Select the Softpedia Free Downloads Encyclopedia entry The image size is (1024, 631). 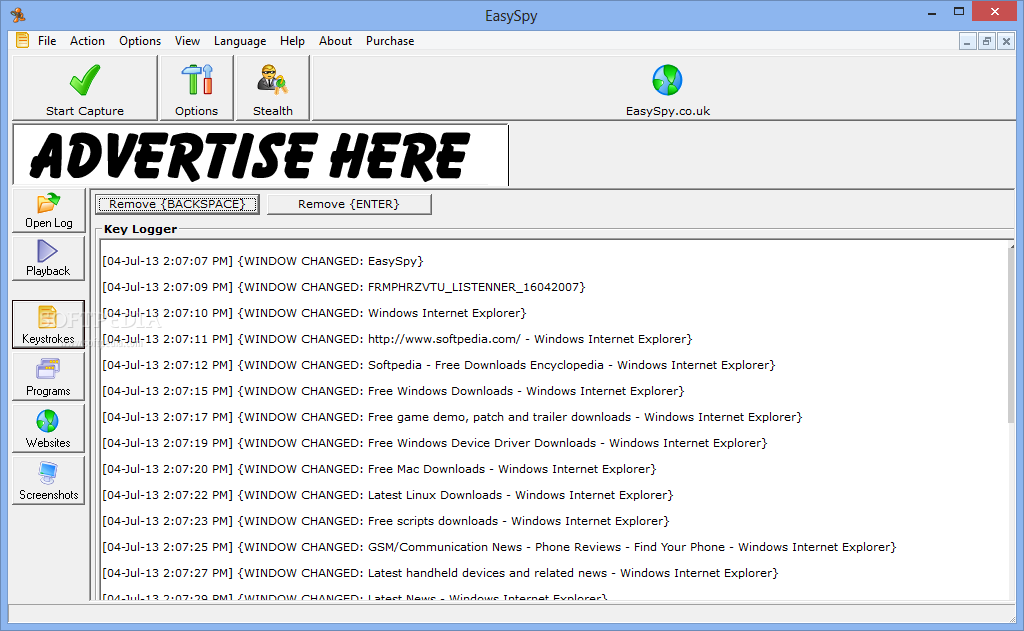[x=439, y=364]
